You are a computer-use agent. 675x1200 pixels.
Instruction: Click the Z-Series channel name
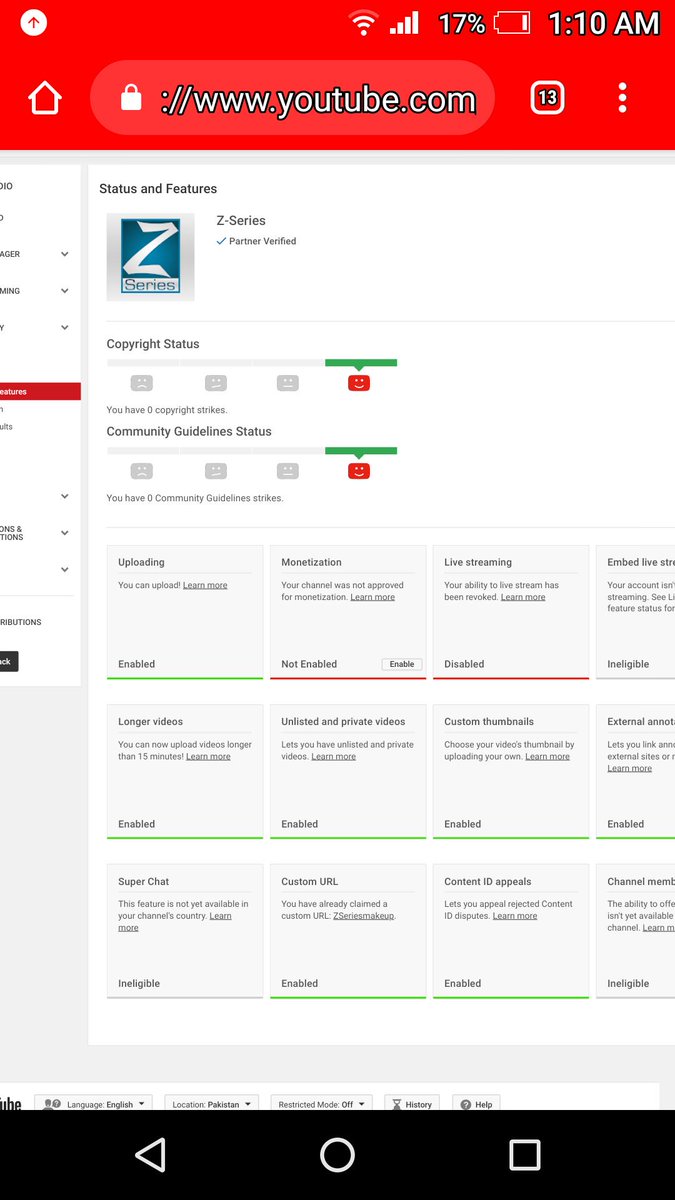click(x=241, y=220)
